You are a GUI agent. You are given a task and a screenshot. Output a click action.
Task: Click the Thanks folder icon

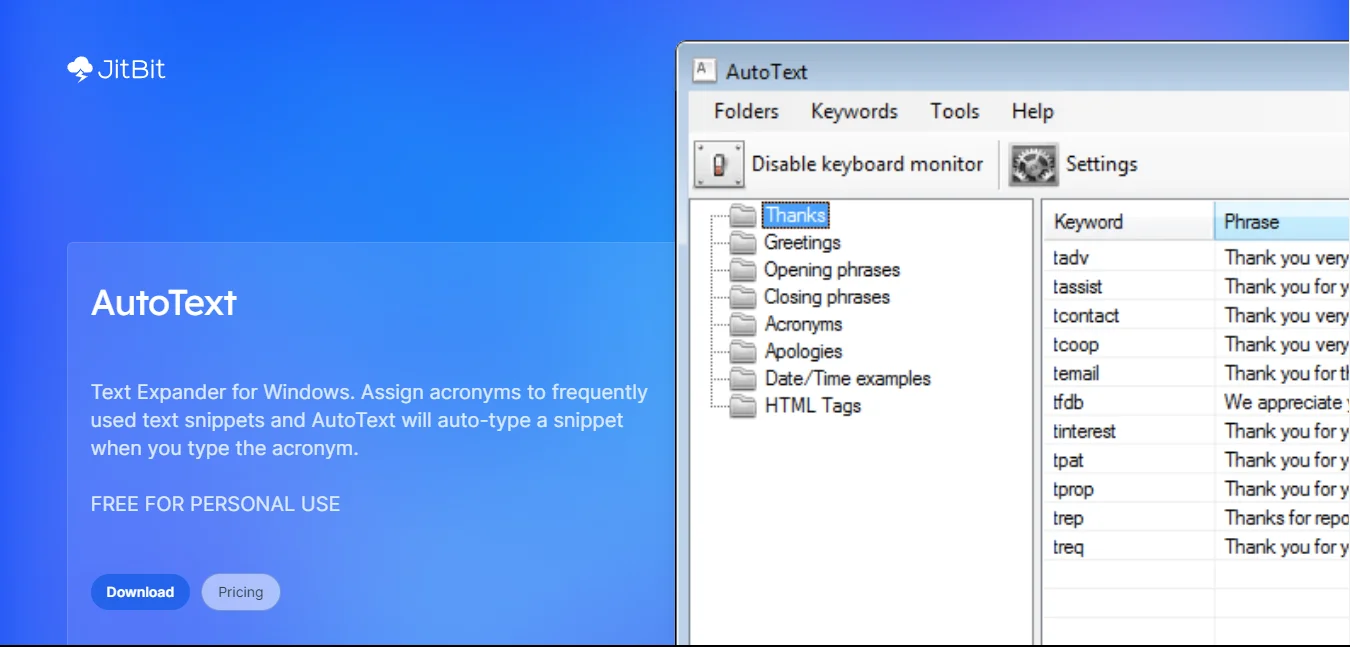coord(742,215)
